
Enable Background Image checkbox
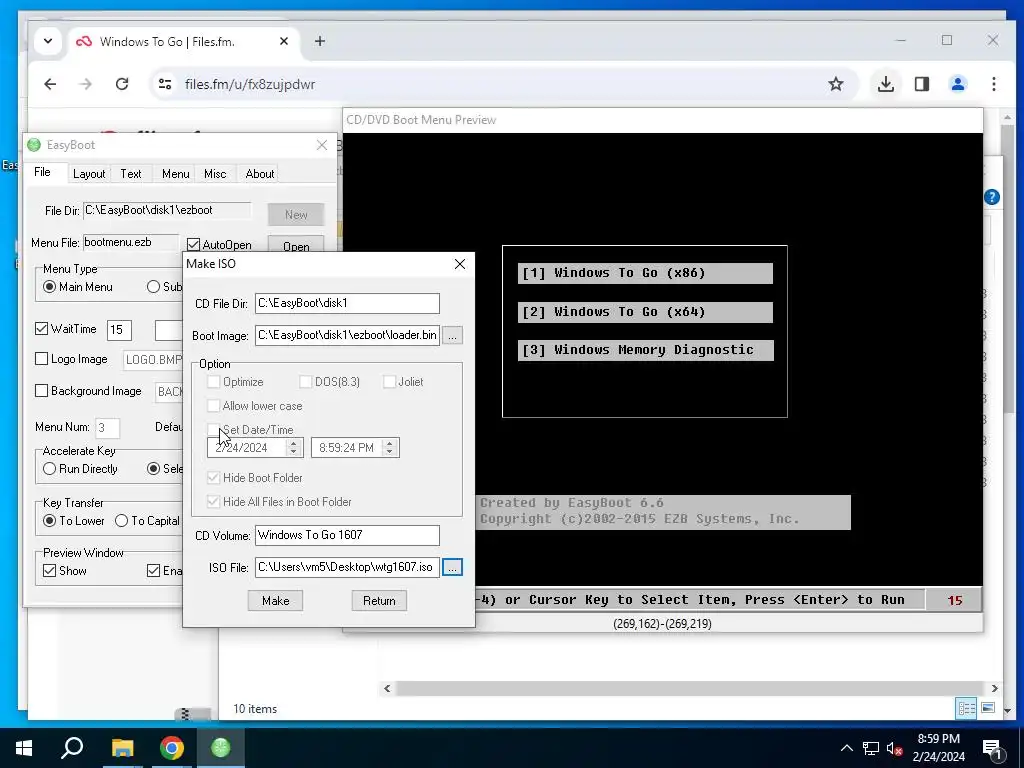(x=41, y=391)
